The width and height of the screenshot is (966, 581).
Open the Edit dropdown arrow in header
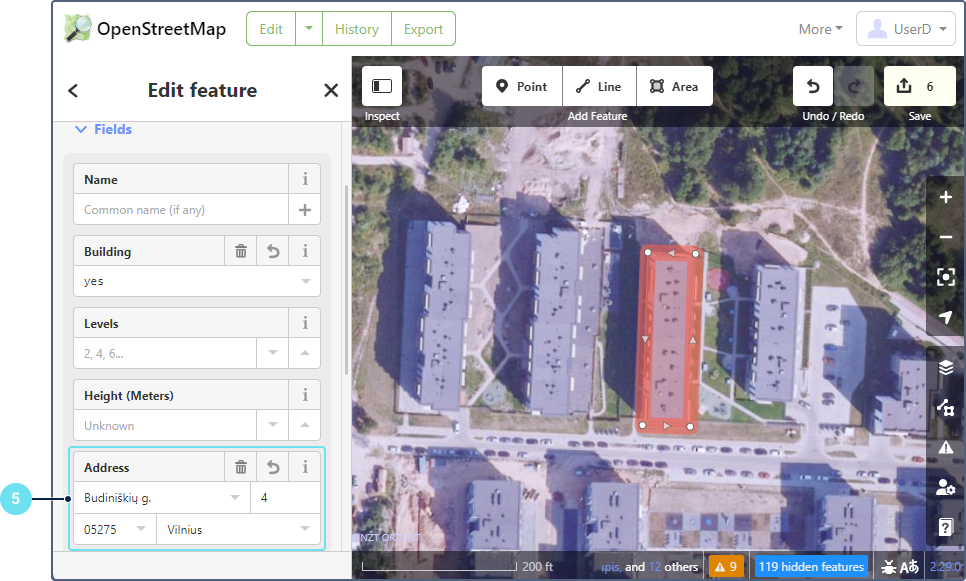click(x=309, y=29)
